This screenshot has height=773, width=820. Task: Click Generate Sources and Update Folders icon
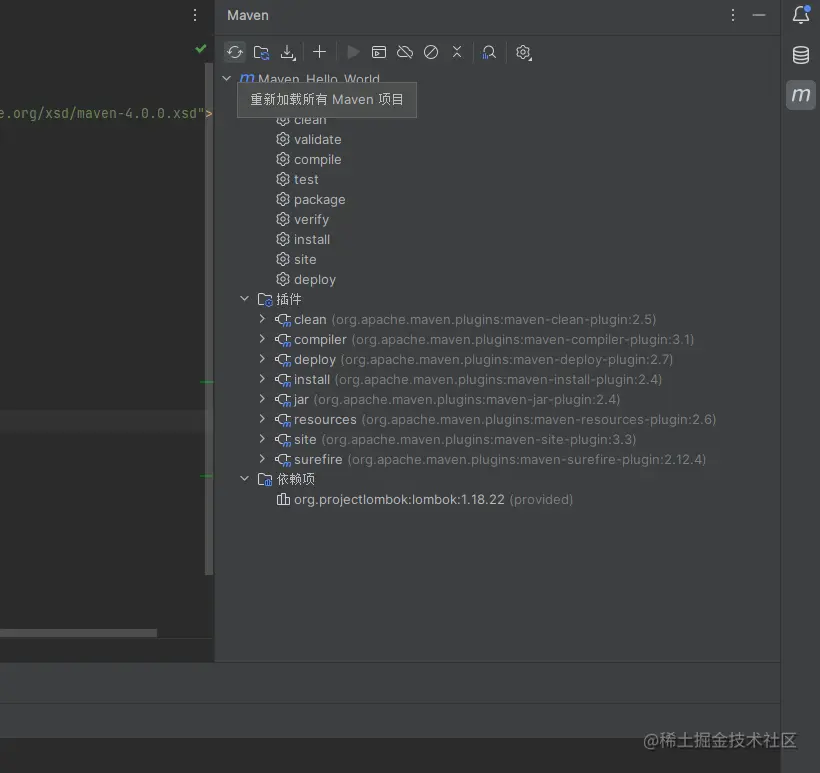261,52
